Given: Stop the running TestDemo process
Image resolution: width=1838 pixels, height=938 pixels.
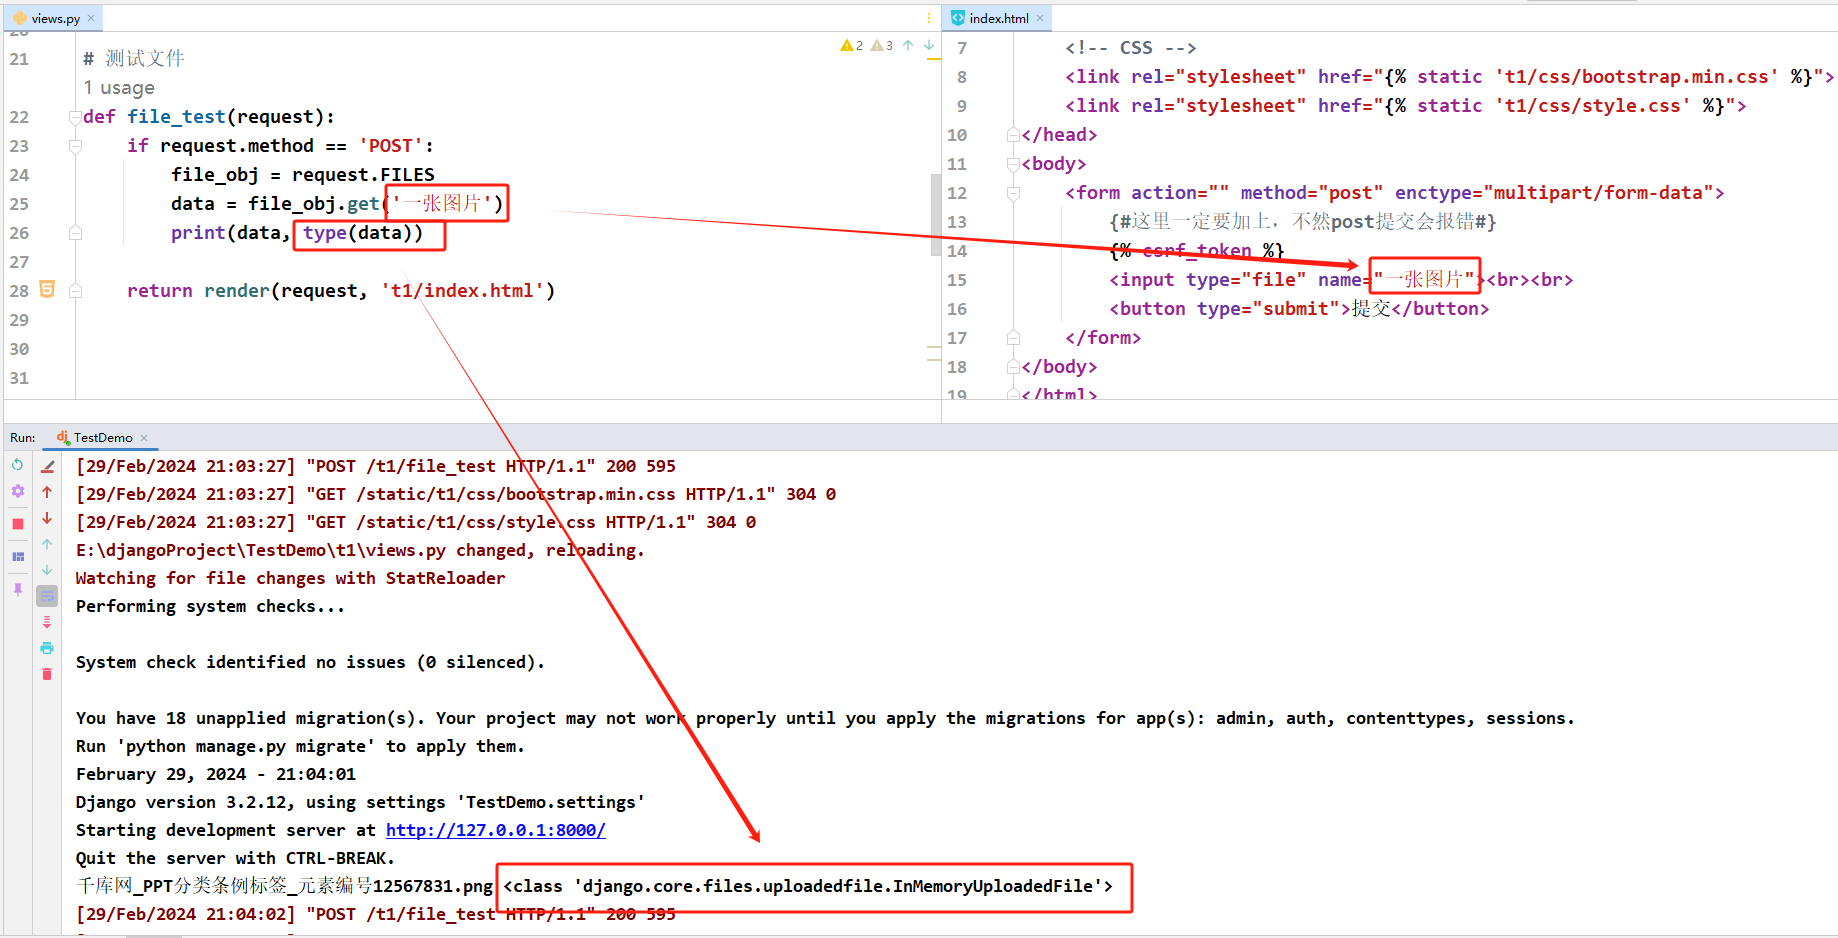Looking at the screenshot, I should tap(17, 524).
